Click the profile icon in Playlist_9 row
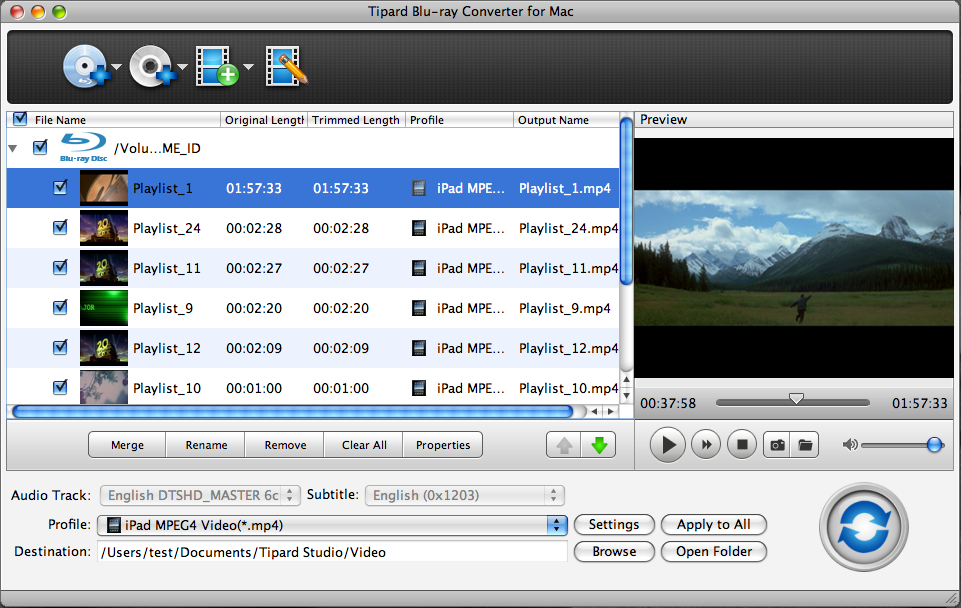The width and height of the screenshot is (961, 608). tap(419, 308)
